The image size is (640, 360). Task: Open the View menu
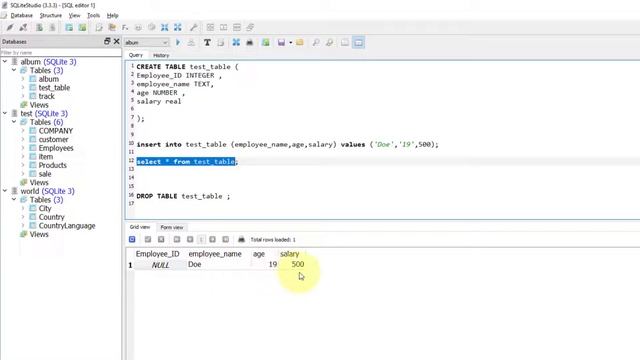tap(74, 16)
